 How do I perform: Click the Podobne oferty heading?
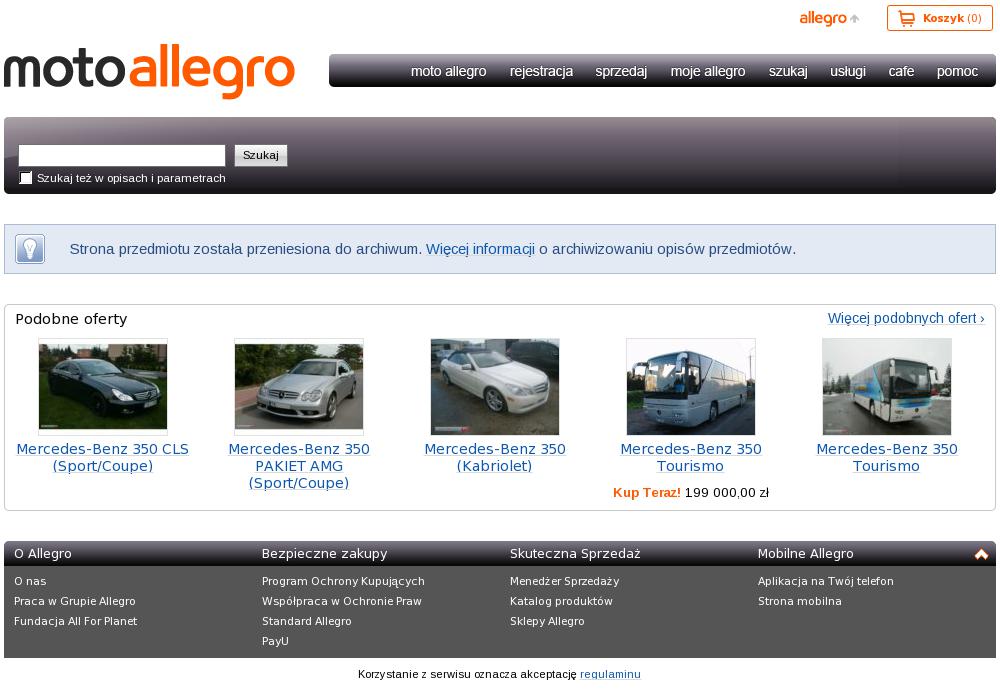pyautogui.click(x=71, y=319)
